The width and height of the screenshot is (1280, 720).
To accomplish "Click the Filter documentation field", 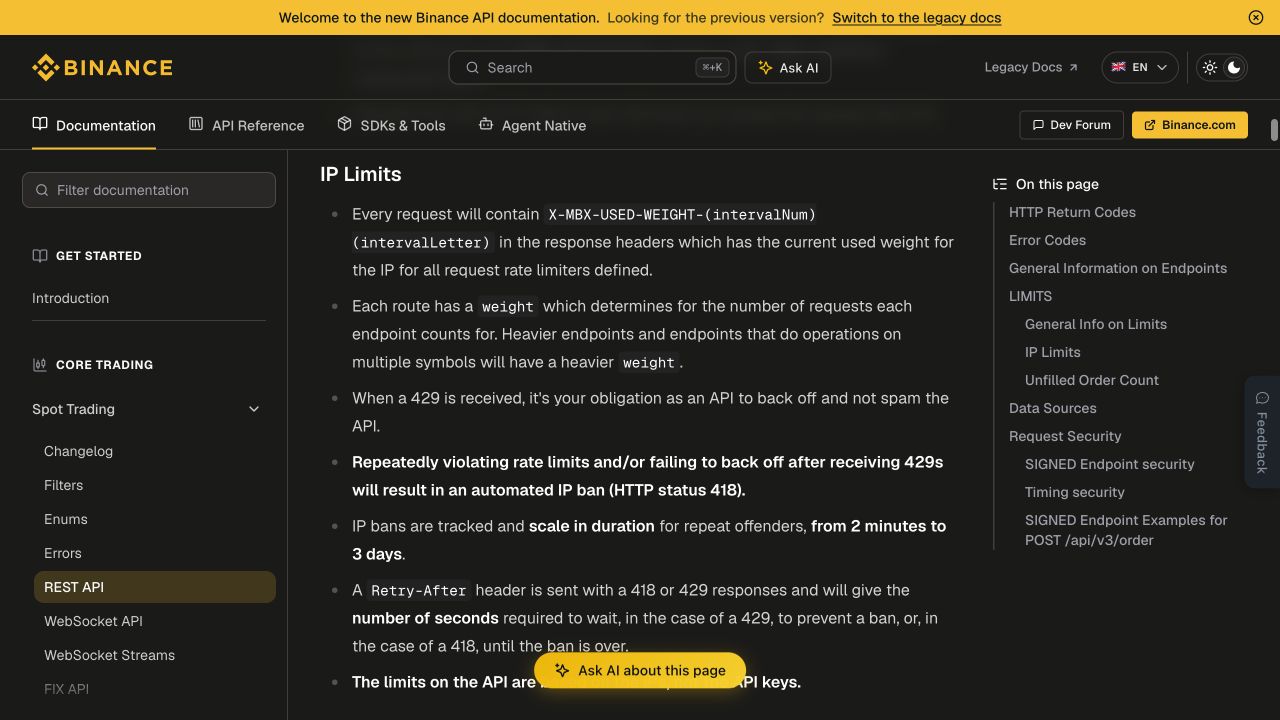I will tap(149, 190).
